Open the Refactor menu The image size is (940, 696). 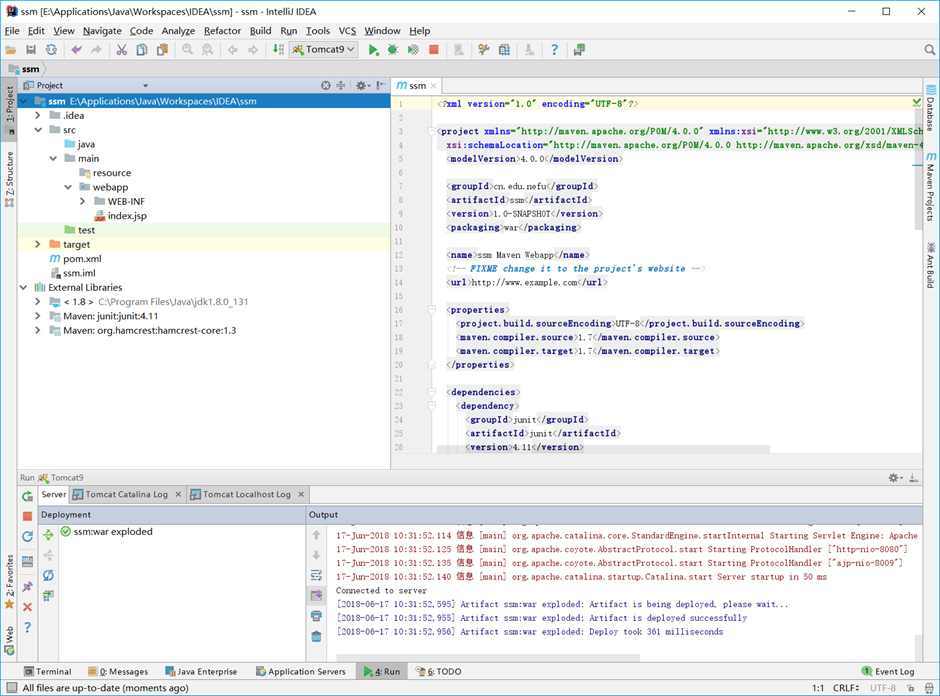click(222, 31)
